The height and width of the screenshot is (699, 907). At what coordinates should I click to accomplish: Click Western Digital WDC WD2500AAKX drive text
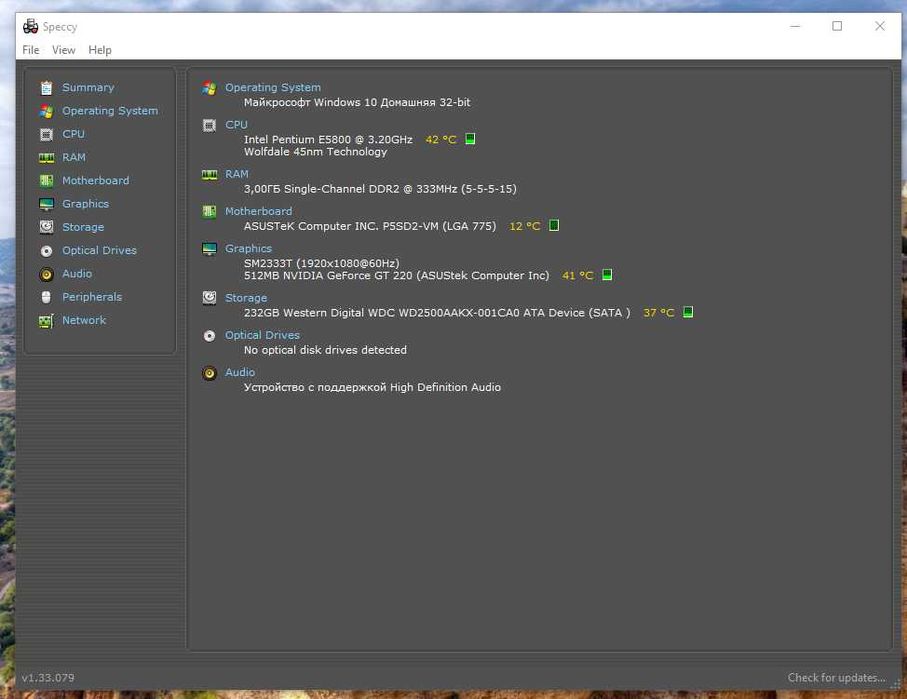[x=437, y=312]
